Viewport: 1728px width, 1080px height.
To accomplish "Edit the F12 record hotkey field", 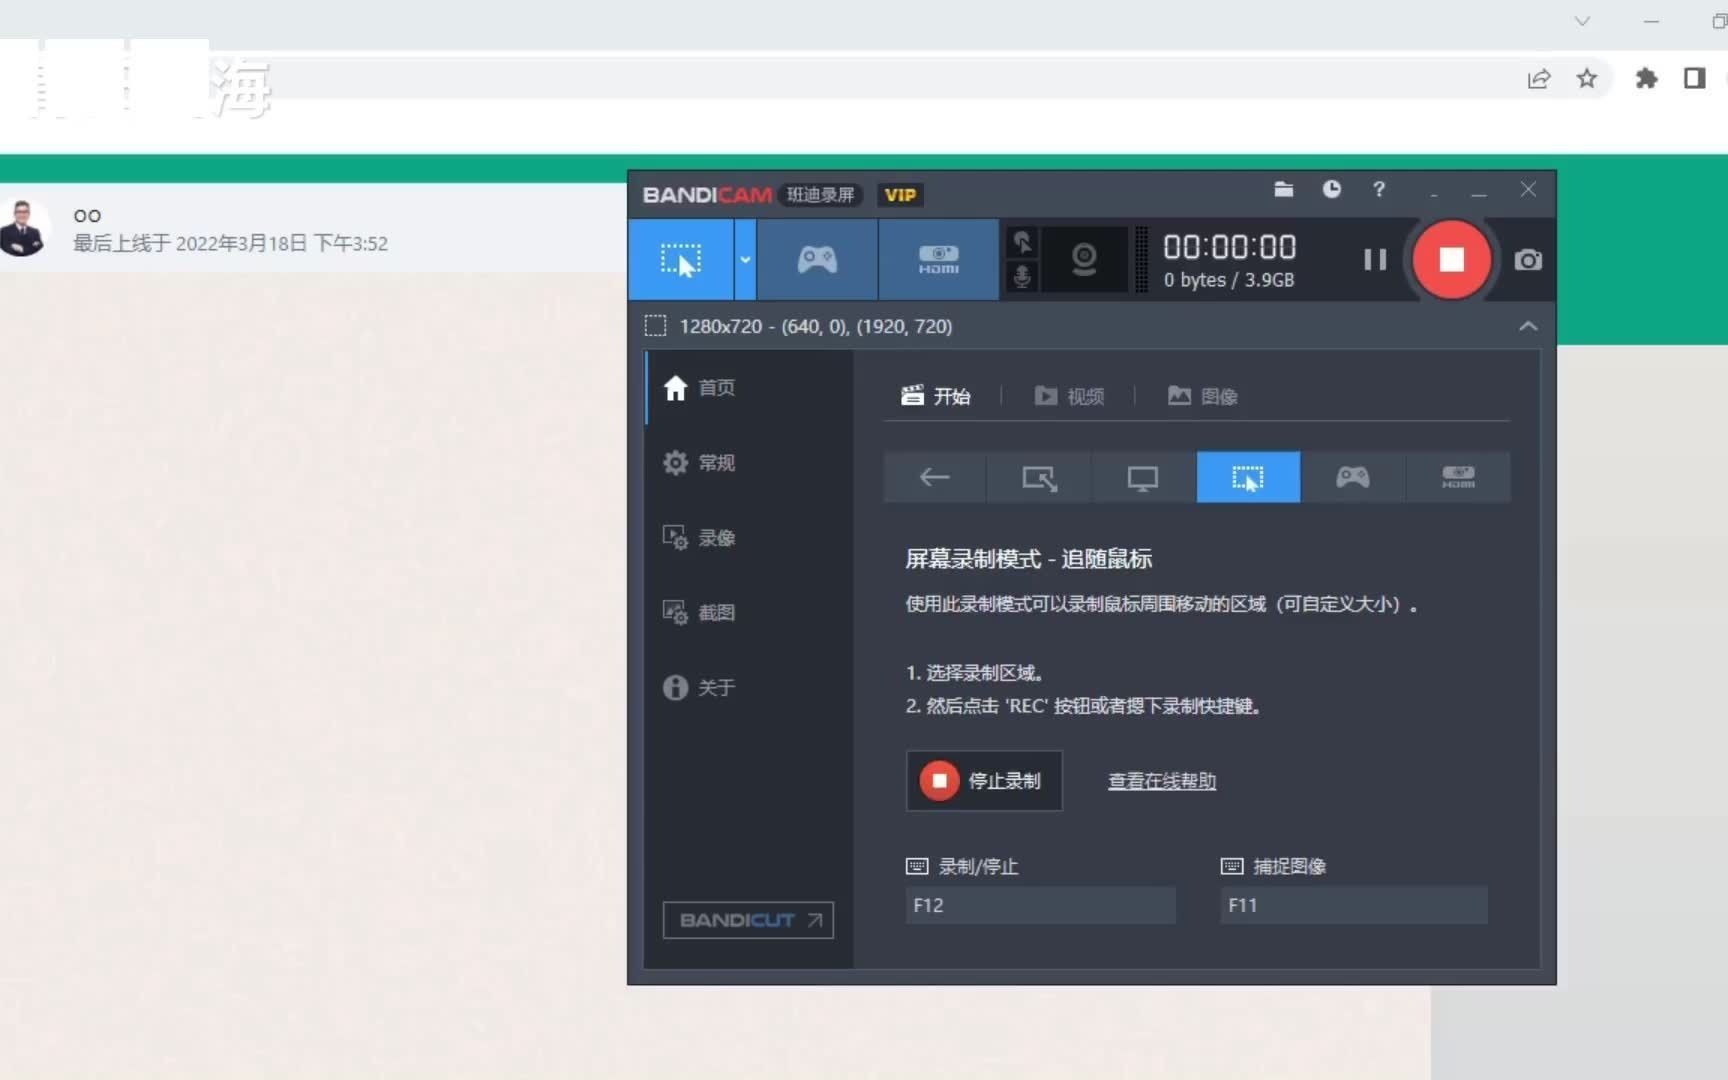I will [x=1040, y=905].
